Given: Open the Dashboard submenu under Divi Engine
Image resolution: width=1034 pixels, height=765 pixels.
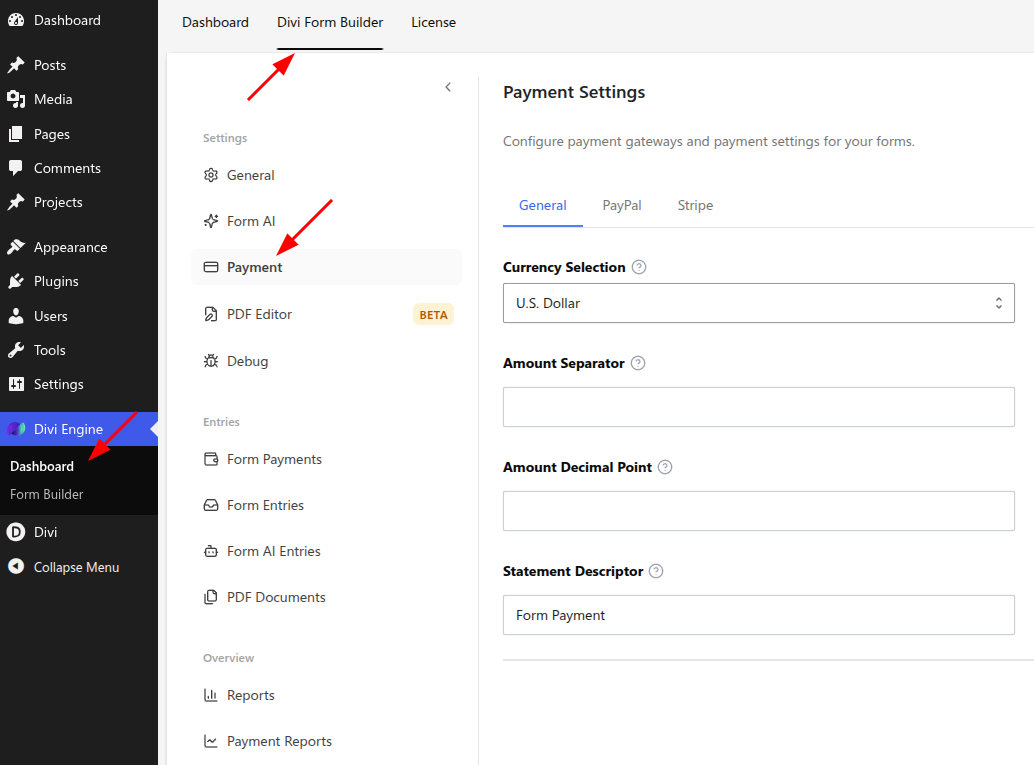Looking at the screenshot, I should point(42,466).
